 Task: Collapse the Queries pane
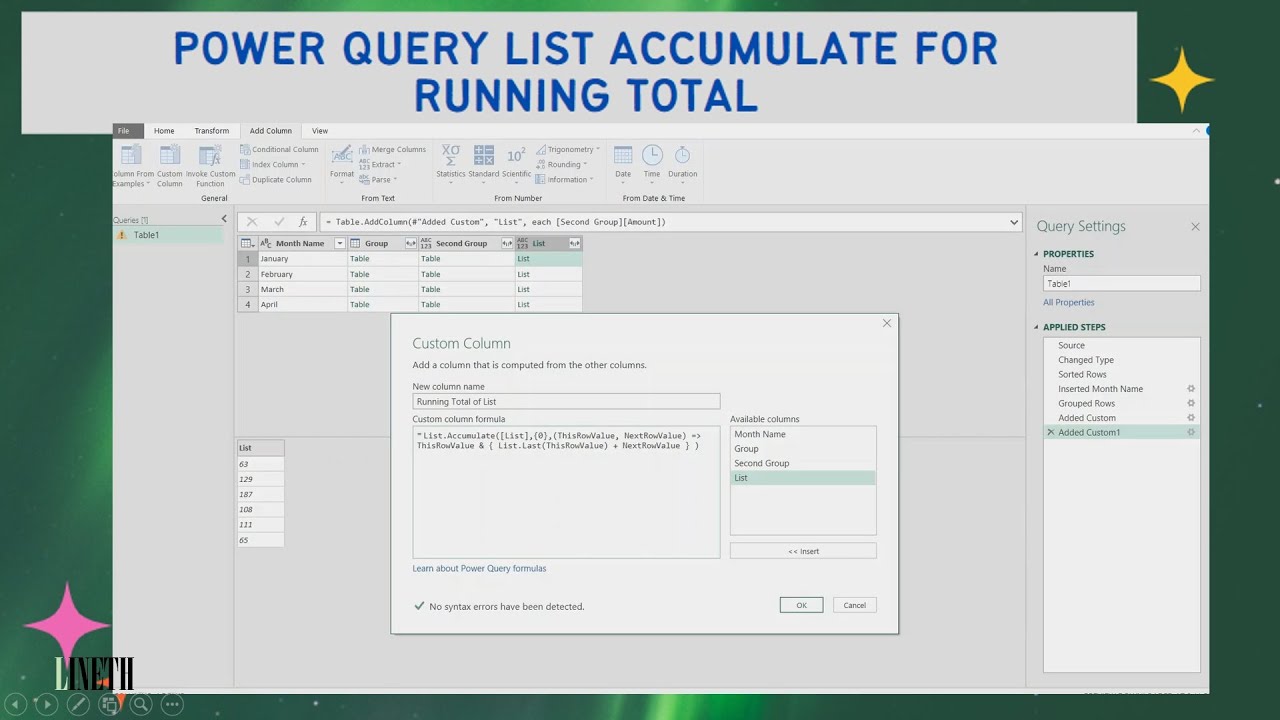pos(224,219)
